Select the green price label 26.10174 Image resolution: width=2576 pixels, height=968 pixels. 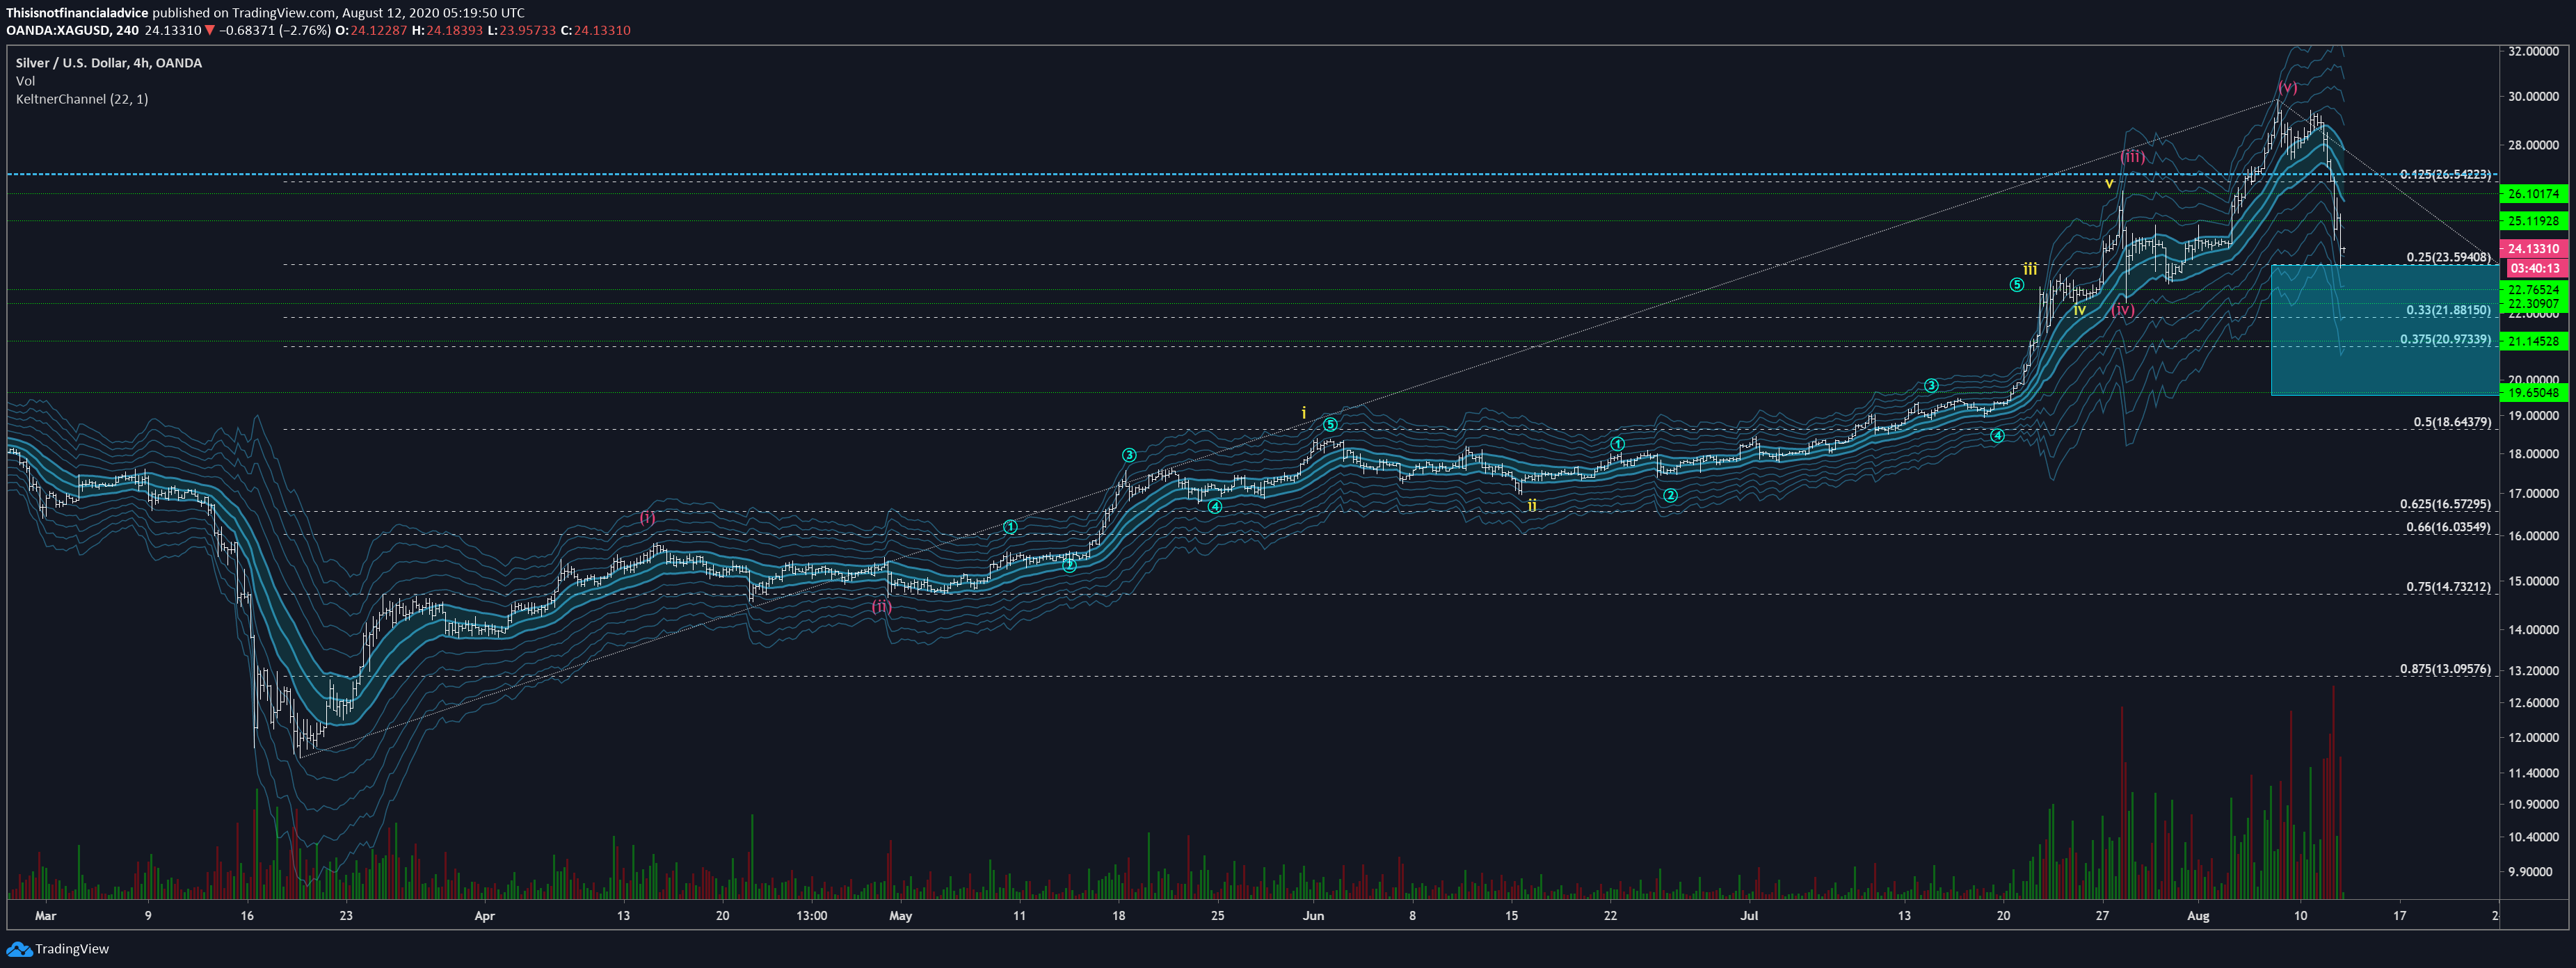click(x=2533, y=194)
